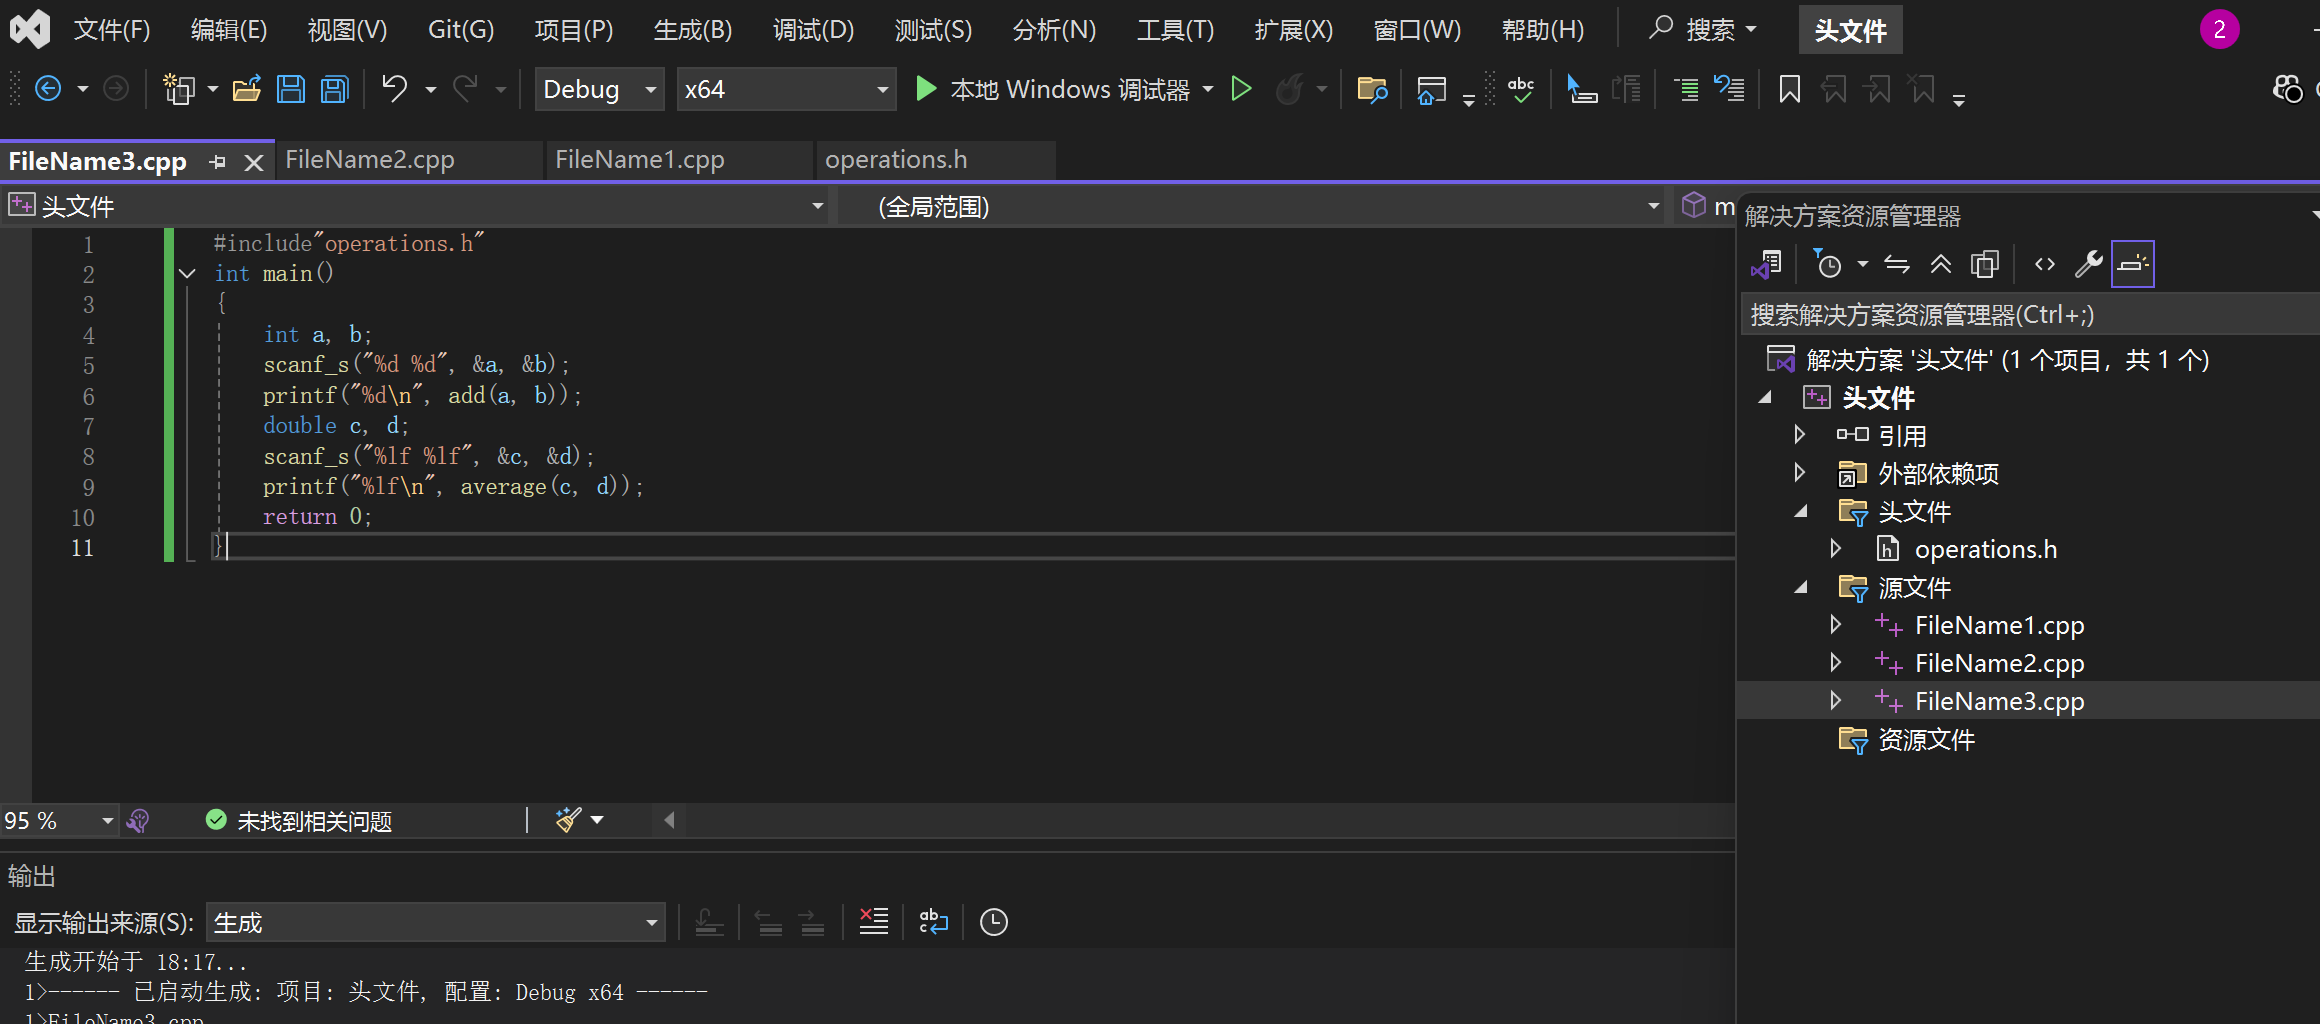Open the 95 % zoom level dropdown
Viewport: 2320px width, 1024px height.
(59, 820)
